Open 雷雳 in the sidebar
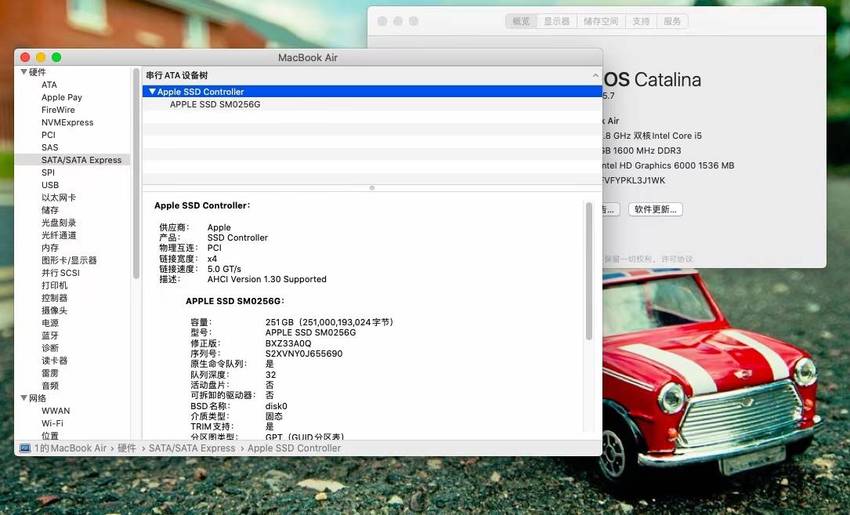The width and height of the screenshot is (850, 515). pos(50,373)
